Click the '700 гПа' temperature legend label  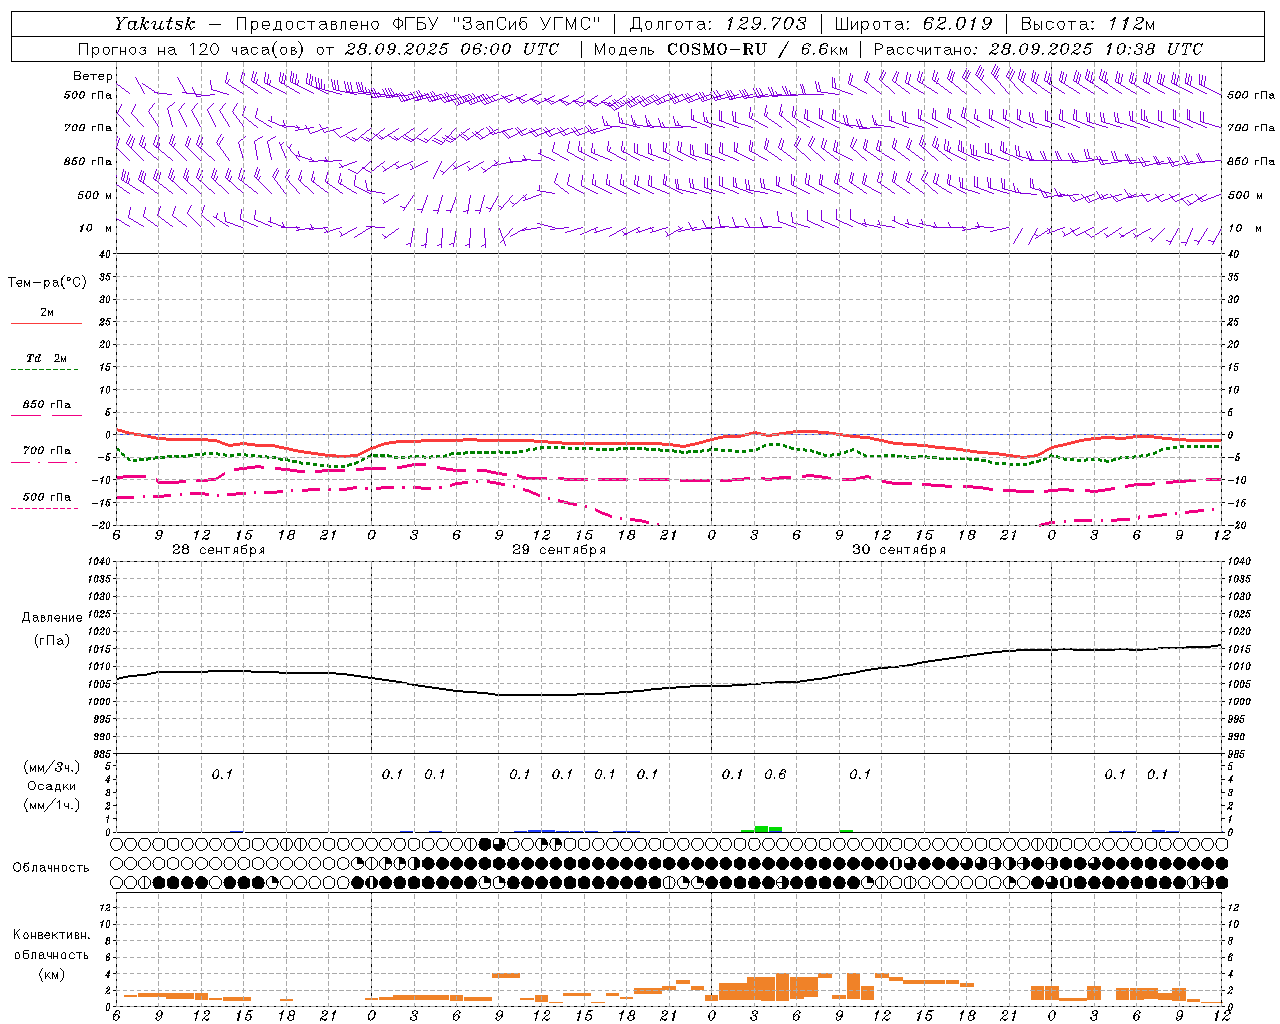coord(47,450)
